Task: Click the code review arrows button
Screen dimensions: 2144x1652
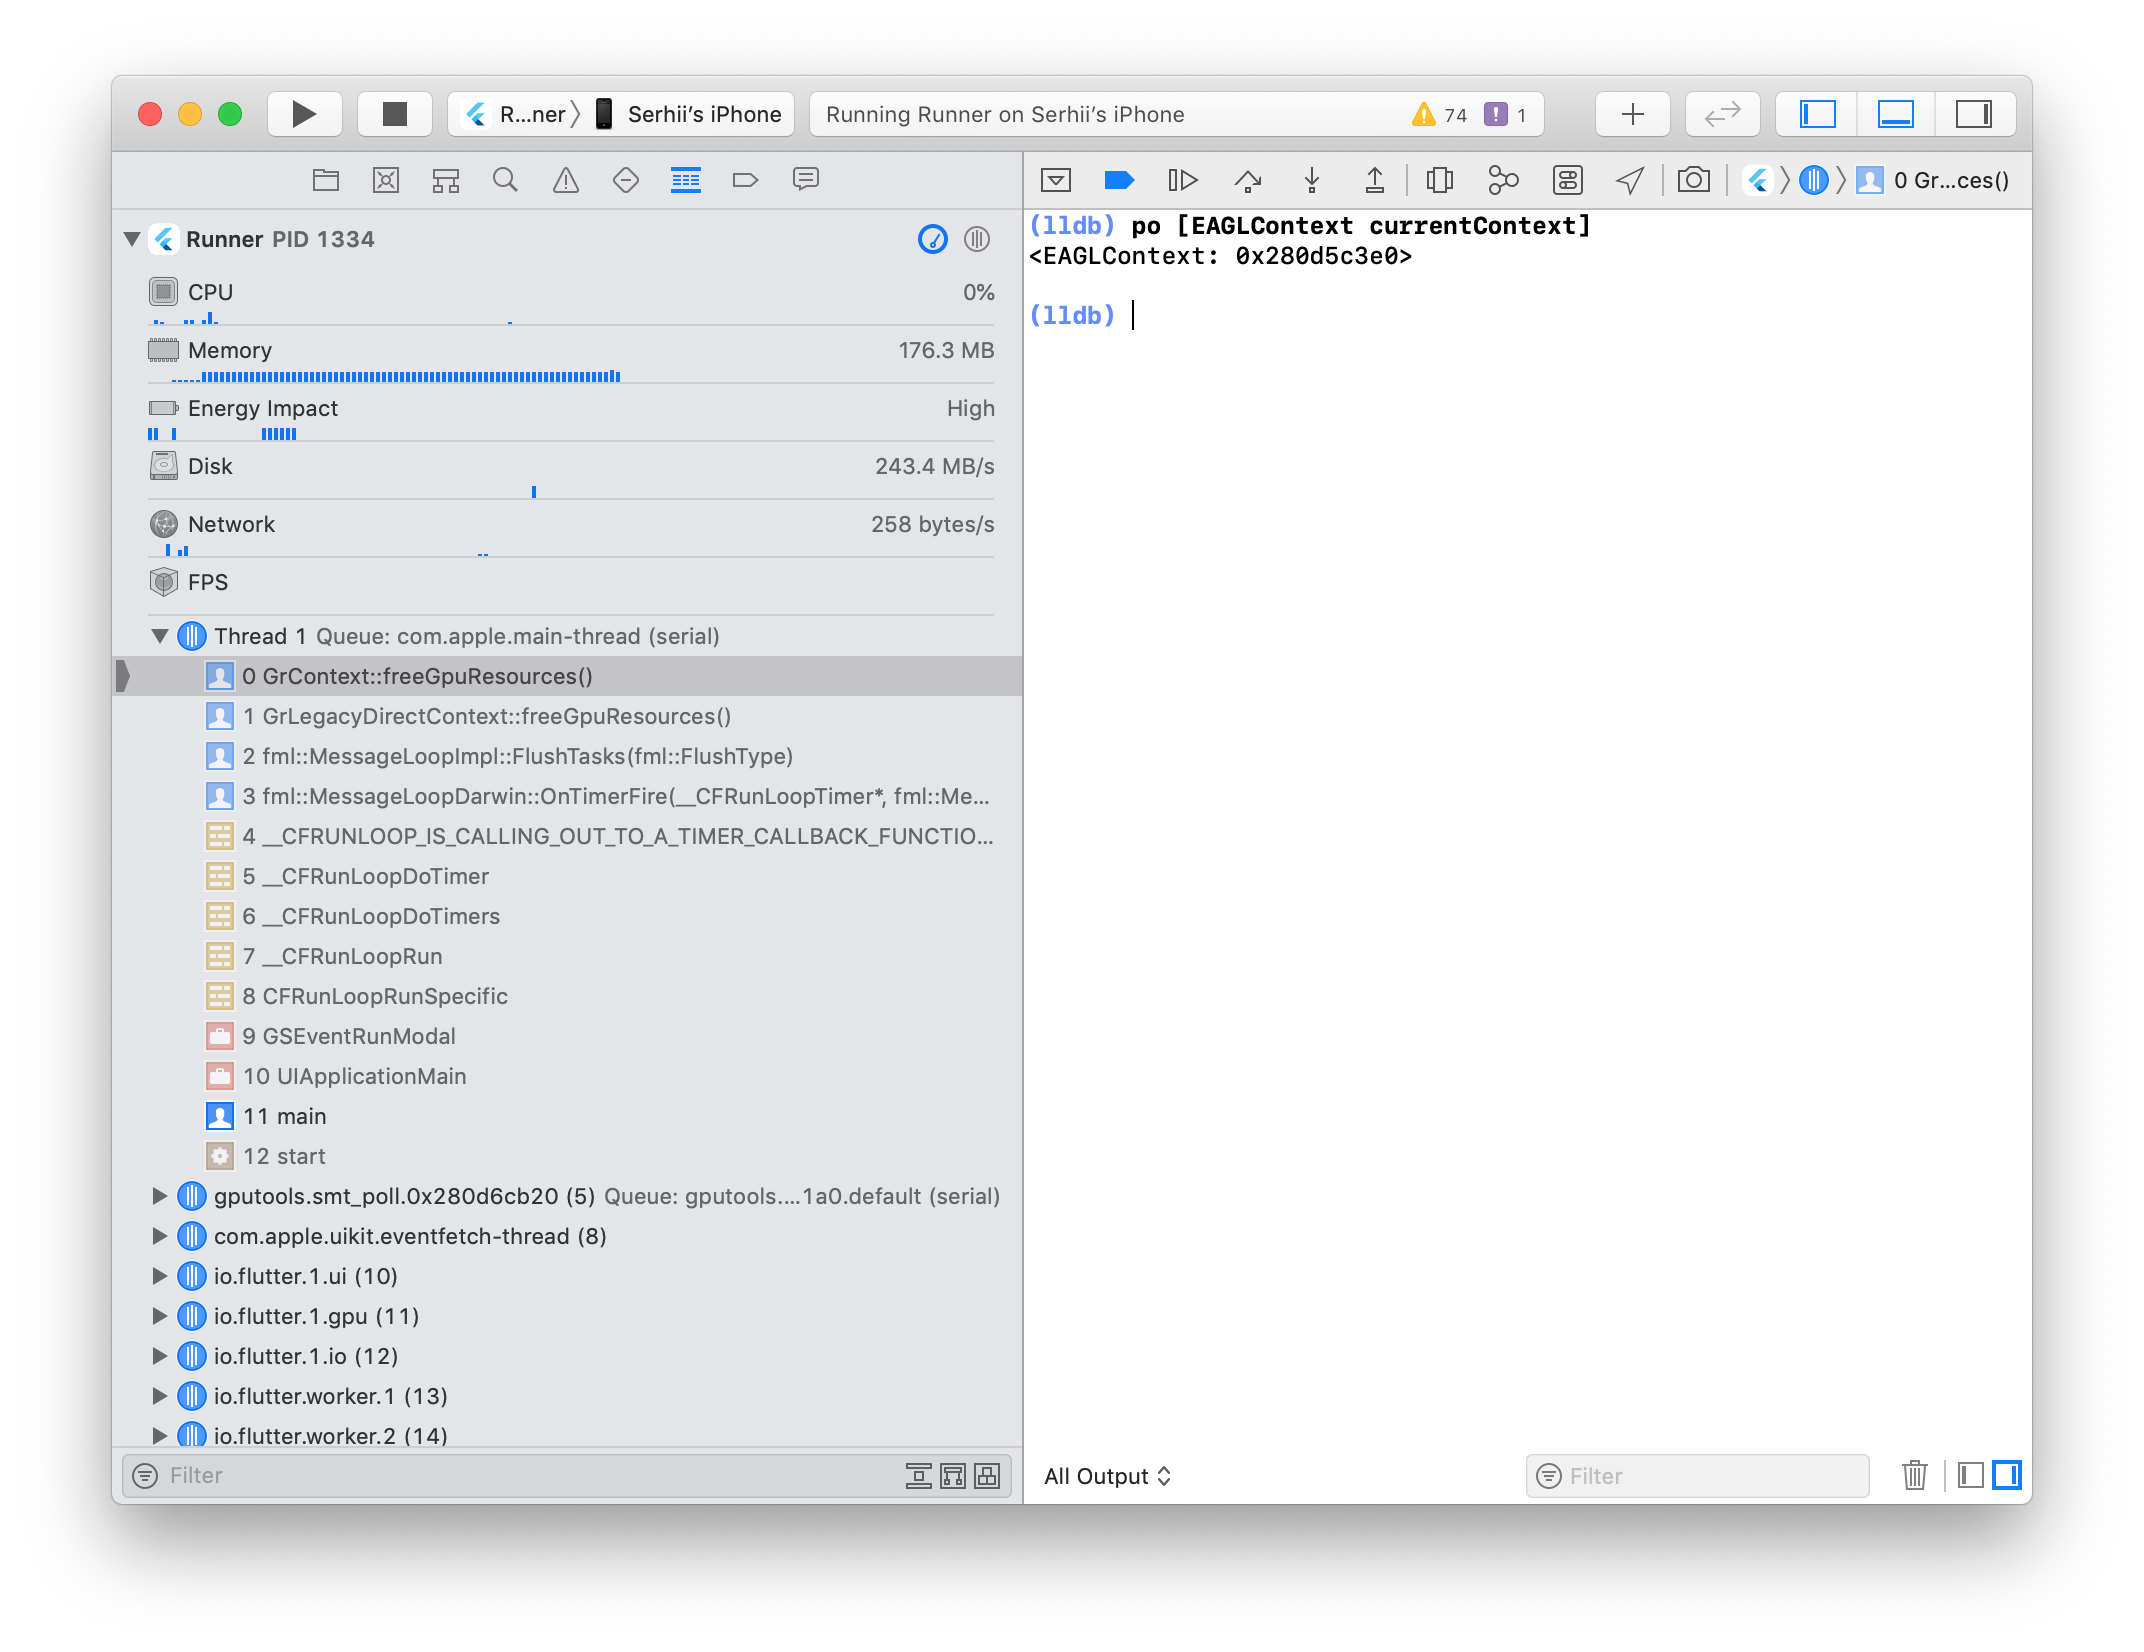Action: tap(1722, 114)
